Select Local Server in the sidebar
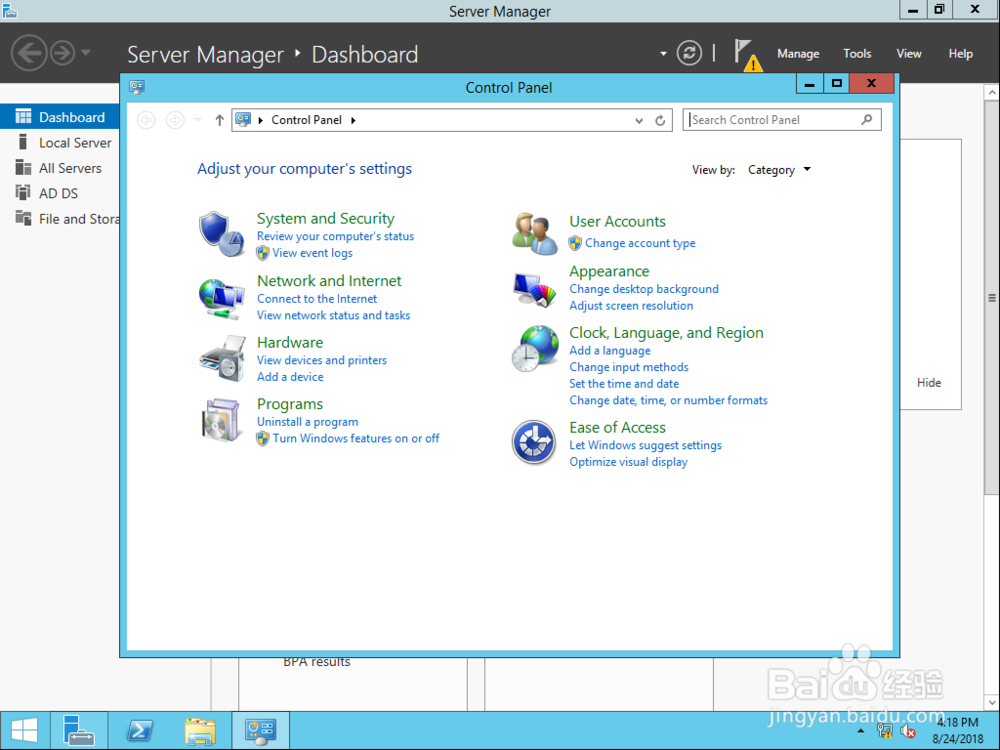This screenshot has width=1000, height=750. (60, 142)
